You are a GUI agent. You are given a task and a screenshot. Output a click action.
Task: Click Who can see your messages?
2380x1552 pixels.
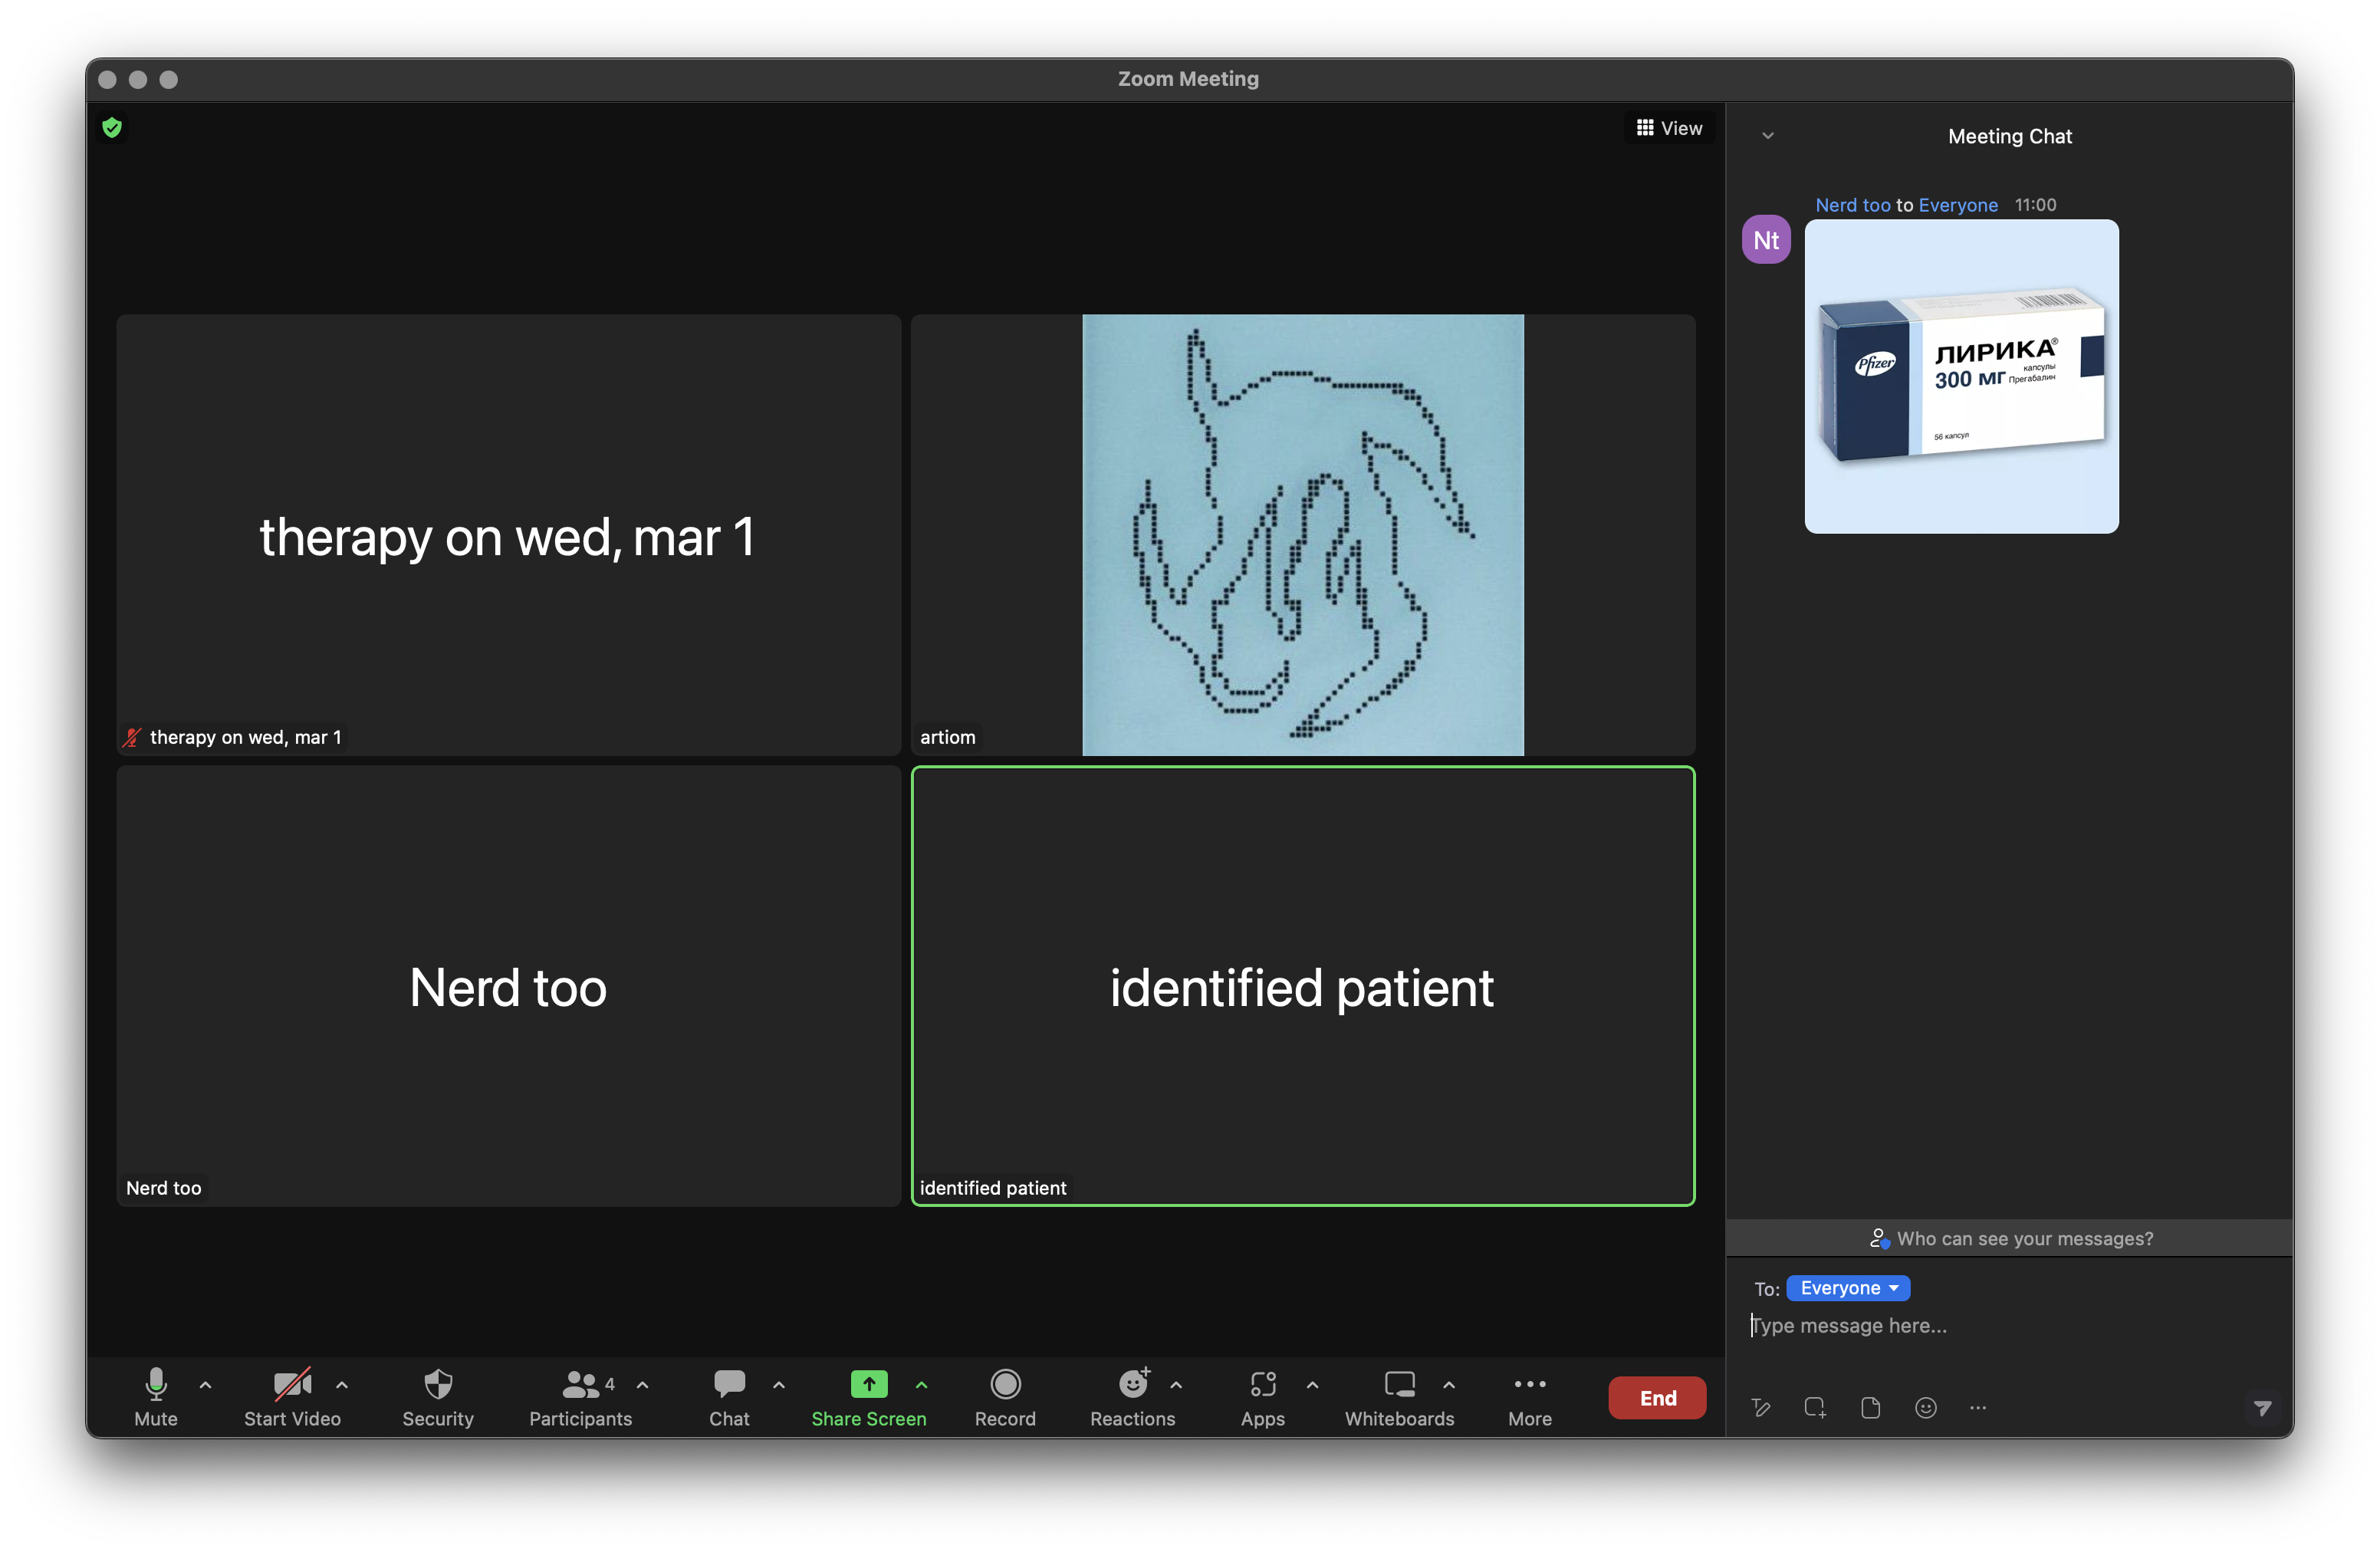[x=2011, y=1238]
